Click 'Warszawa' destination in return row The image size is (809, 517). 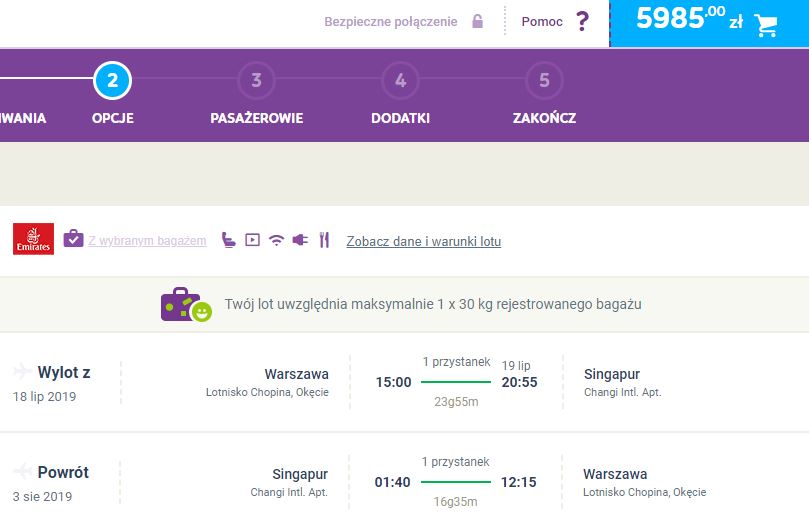(615, 474)
